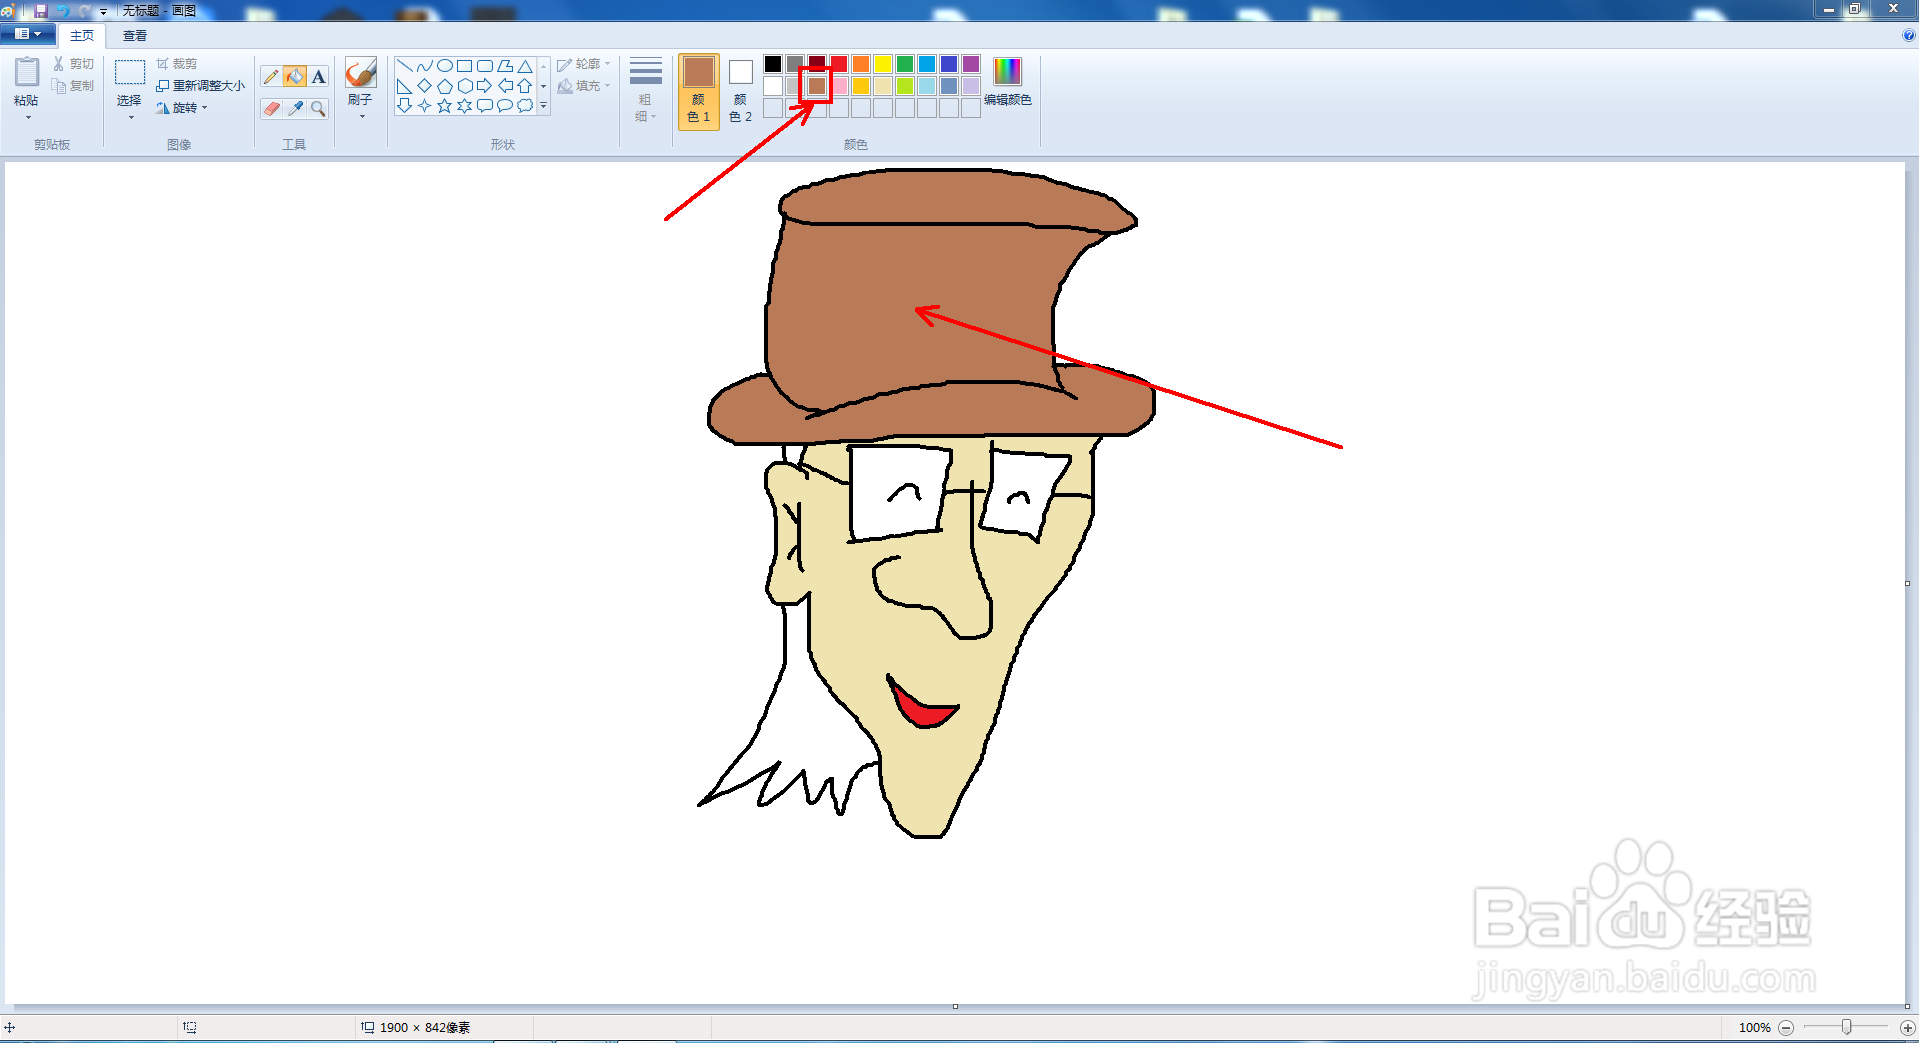Click the Save icon in the title bar
1919x1043 pixels.
point(41,10)
